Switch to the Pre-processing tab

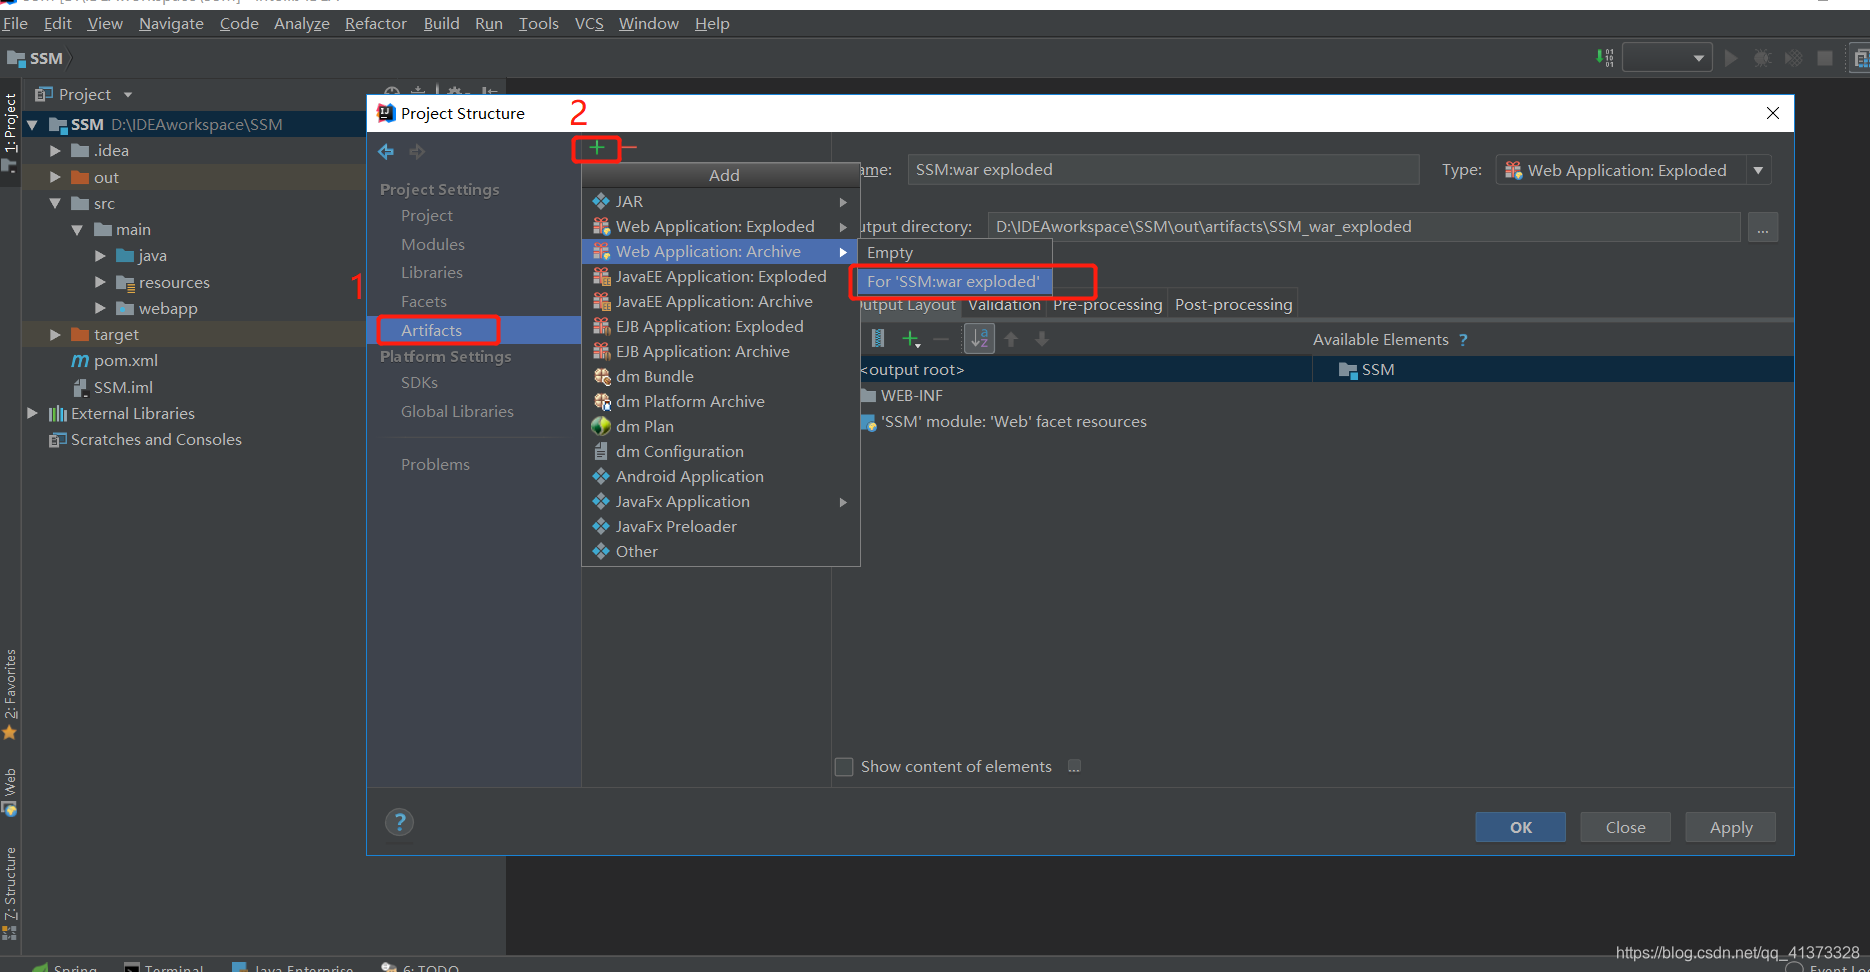coord(1107,304)
